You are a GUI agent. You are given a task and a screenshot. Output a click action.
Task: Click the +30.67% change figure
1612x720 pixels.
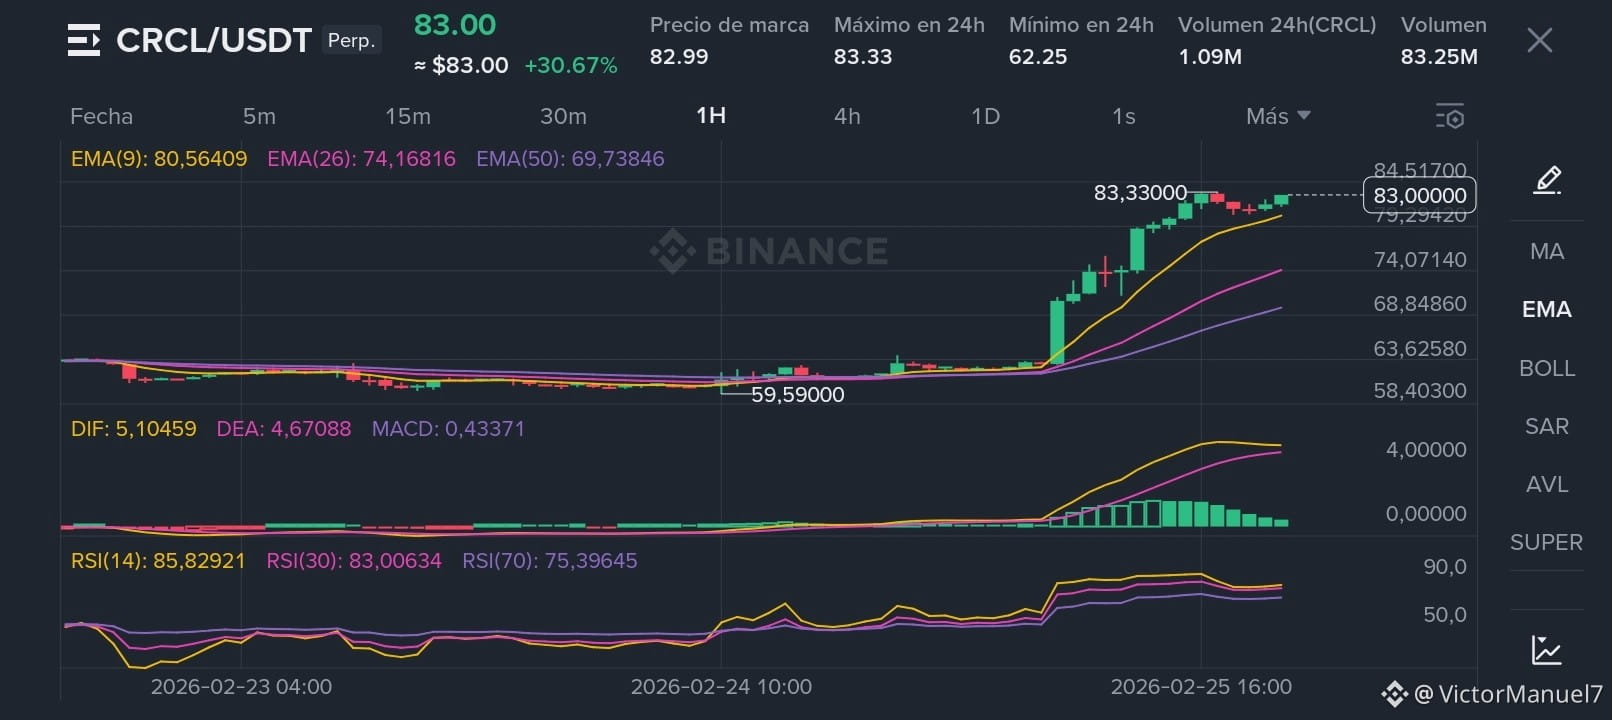[571, 65]
